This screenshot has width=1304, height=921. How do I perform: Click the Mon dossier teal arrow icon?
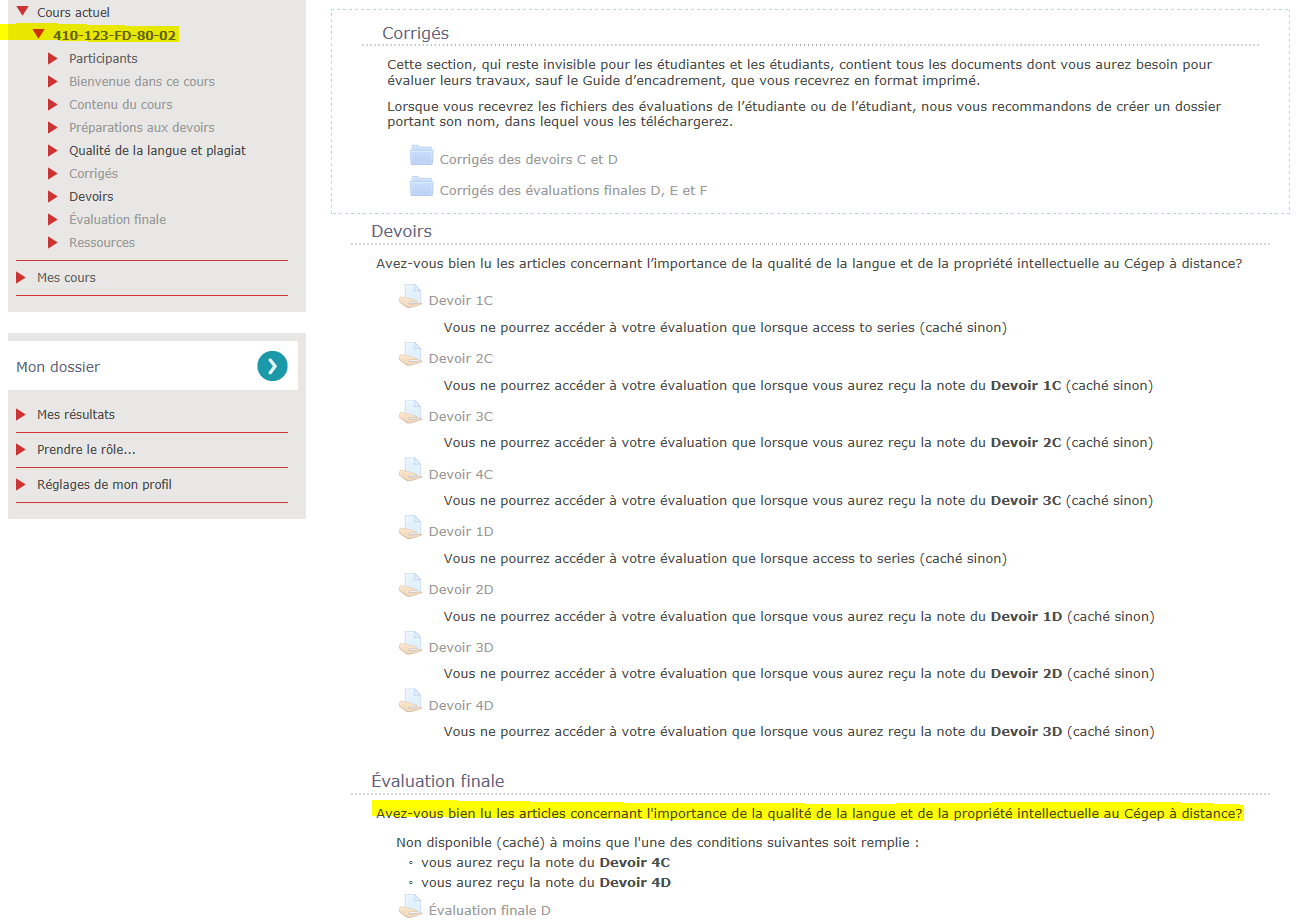[x=272, y=367]
